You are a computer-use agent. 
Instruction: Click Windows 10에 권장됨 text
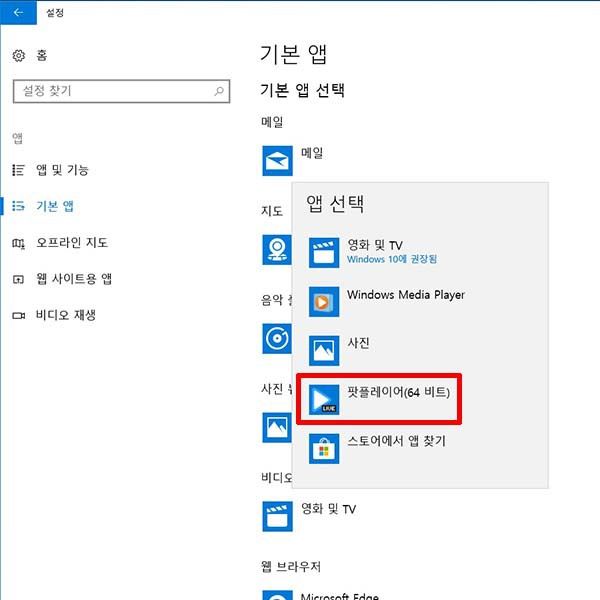pyautogui.click(x=392, y=259)
